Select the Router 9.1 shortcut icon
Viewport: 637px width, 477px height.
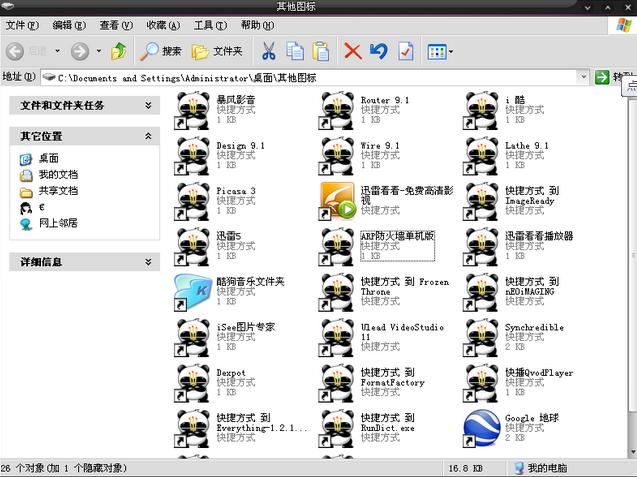[336, 111]
